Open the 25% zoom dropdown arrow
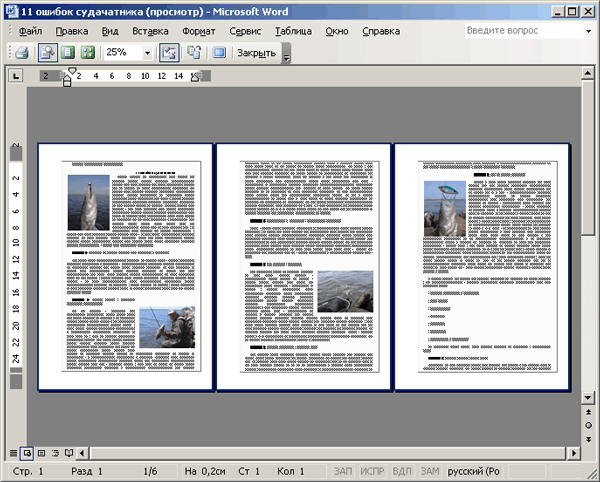Image resolution: width=600 pixels, height=482 pixels. pos(147,53)
